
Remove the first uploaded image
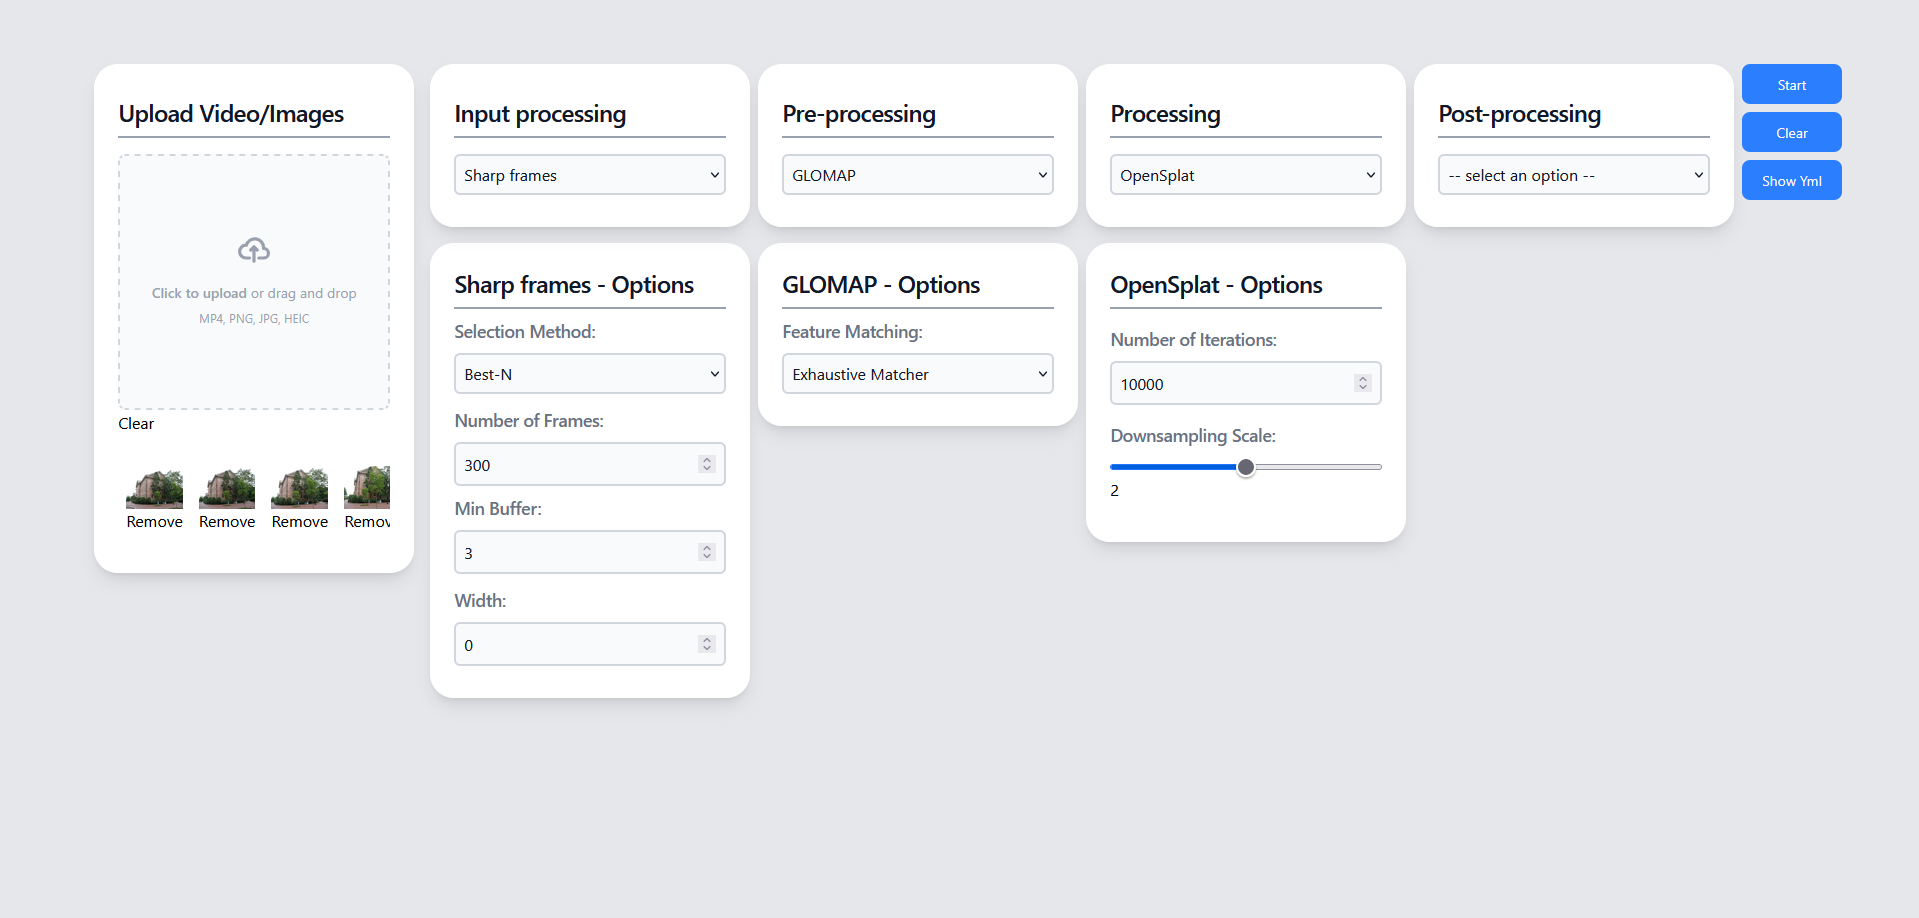[x=155, y=522]
